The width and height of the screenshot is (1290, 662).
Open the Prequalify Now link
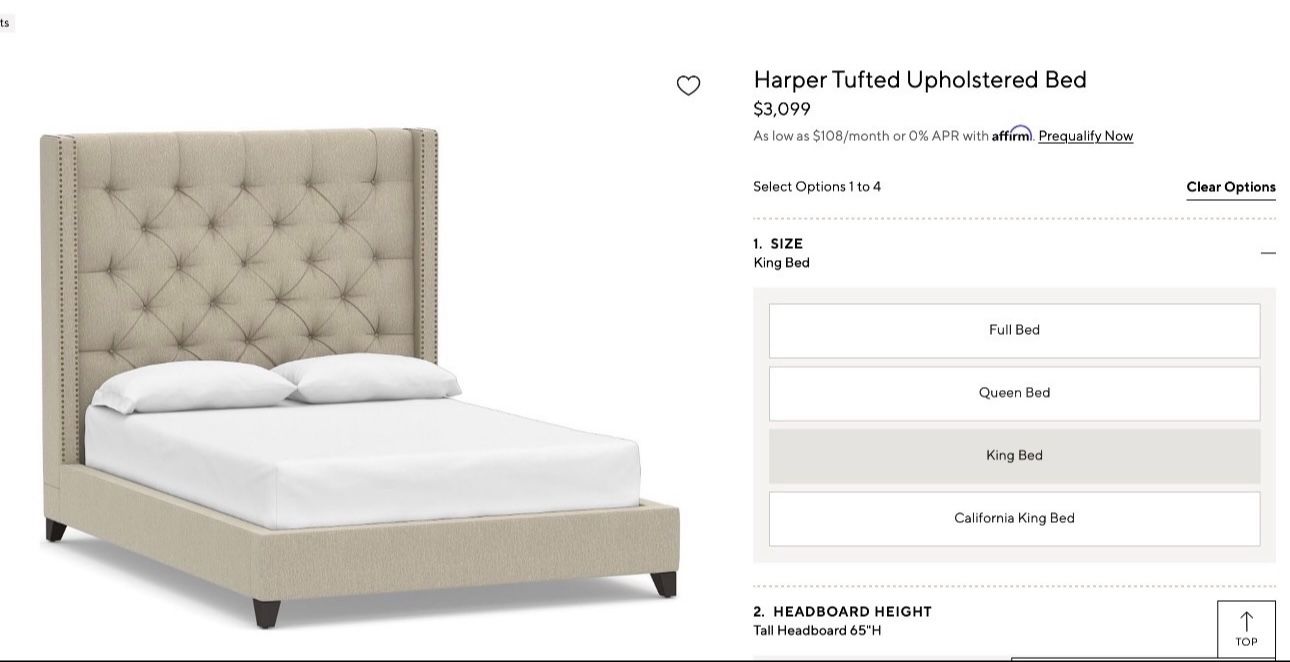1085,136
